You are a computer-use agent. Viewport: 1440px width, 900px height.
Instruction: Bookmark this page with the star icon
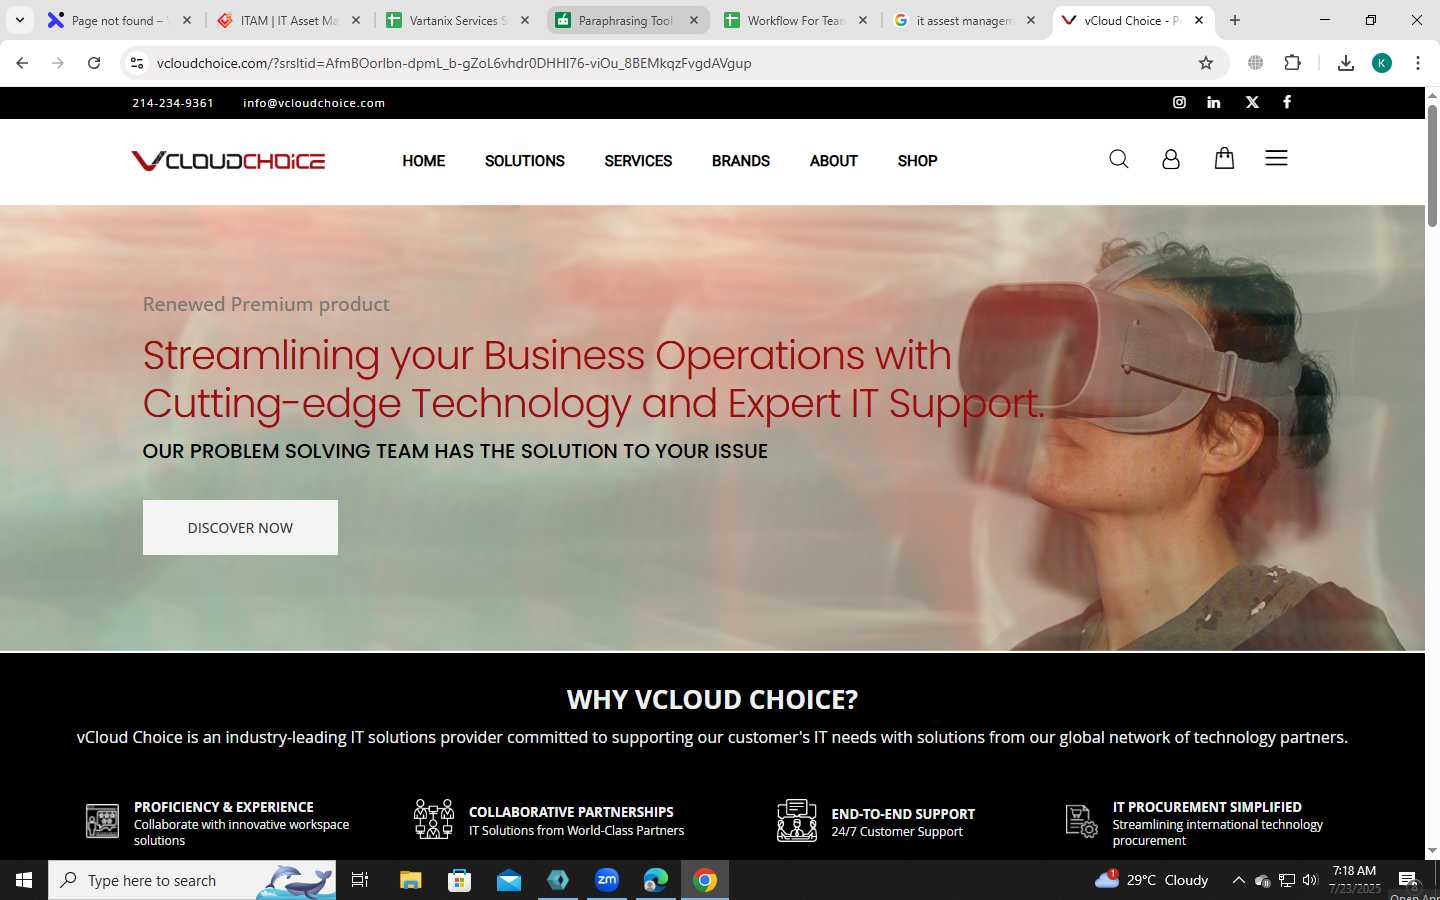point(1206,63)
